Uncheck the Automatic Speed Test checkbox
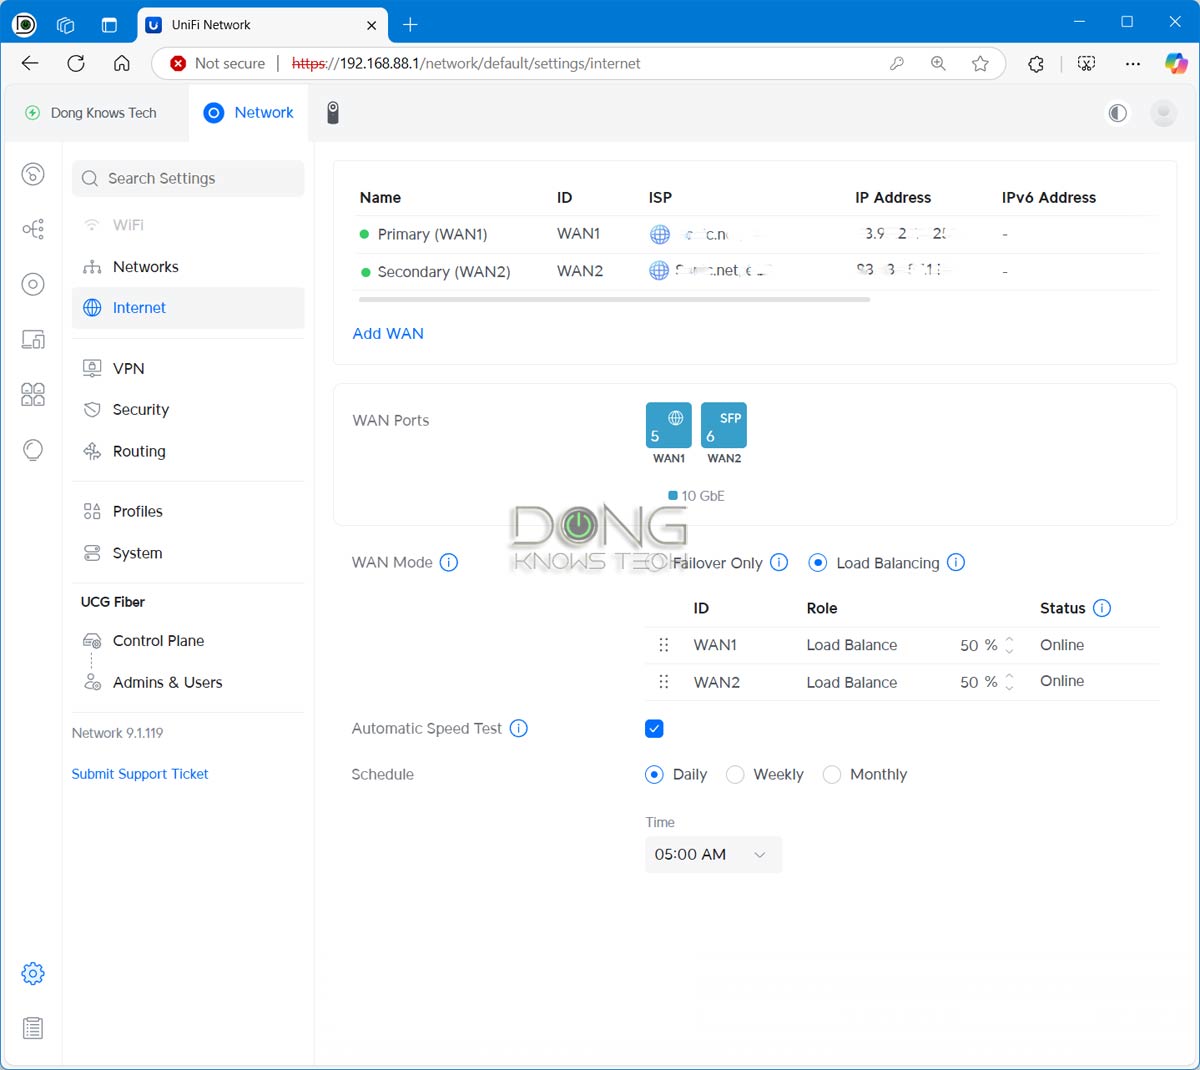The image size is (1200, 1070). click(x=654, y=728)
